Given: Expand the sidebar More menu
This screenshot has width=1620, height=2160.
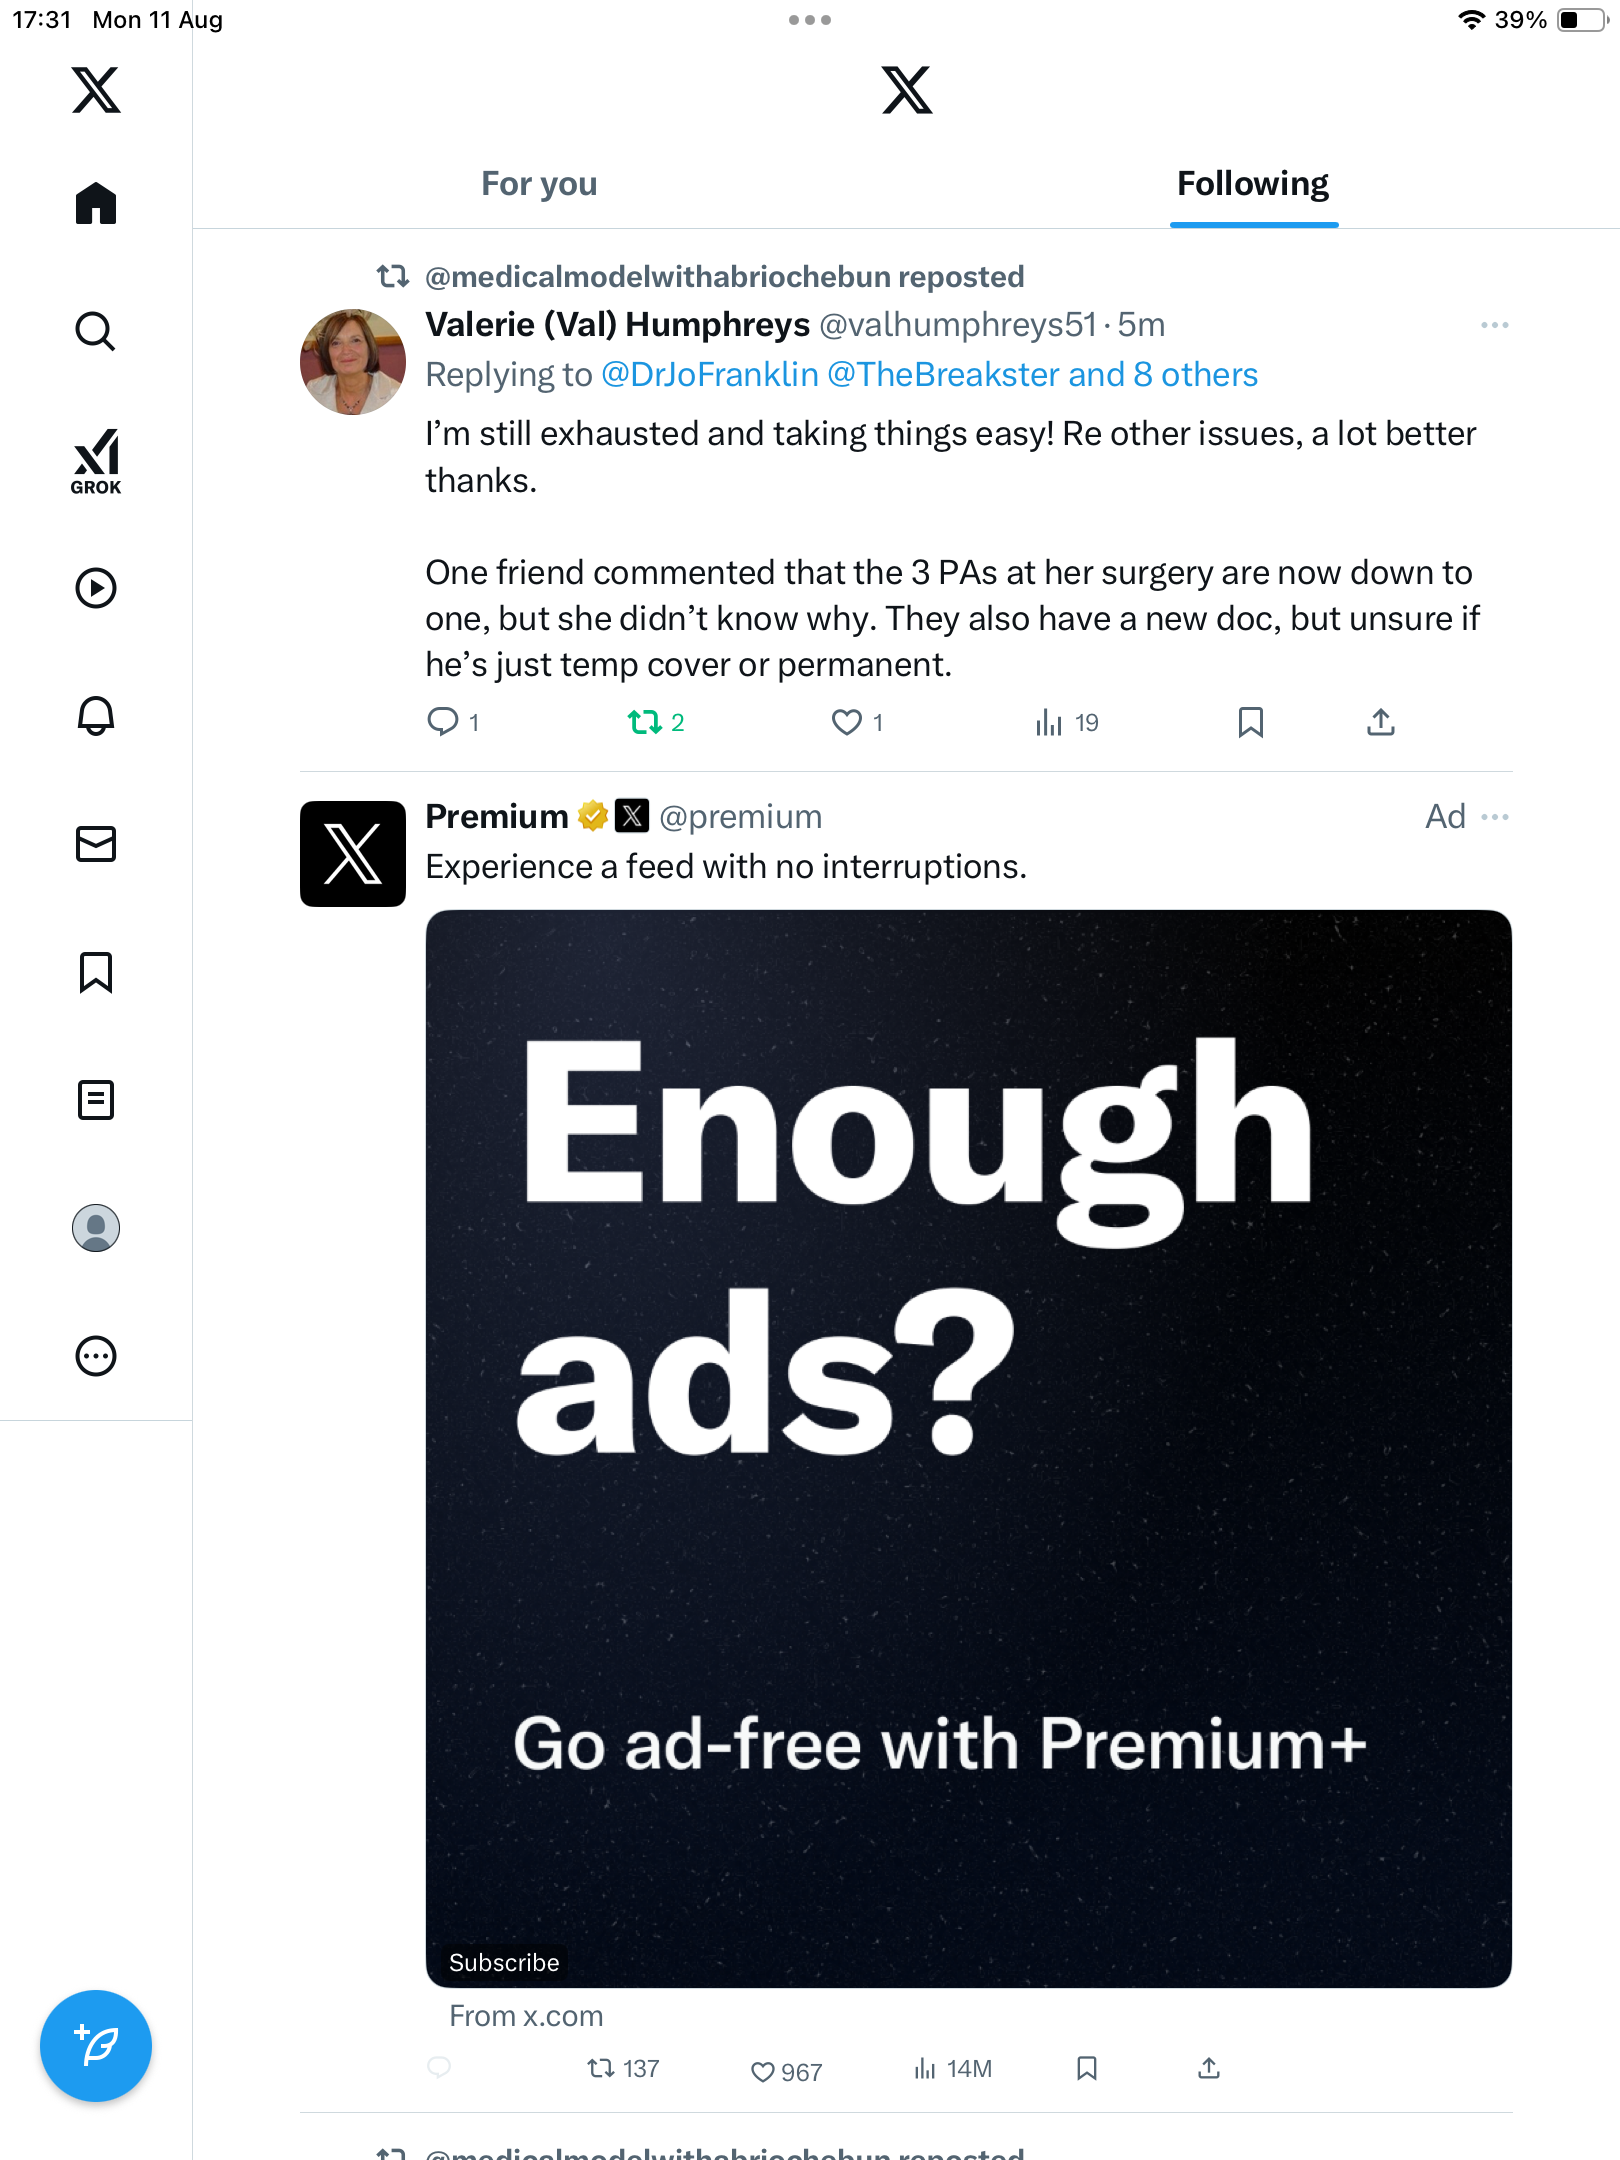Looking at the screenshot, I should click(x=96, y=1356).
